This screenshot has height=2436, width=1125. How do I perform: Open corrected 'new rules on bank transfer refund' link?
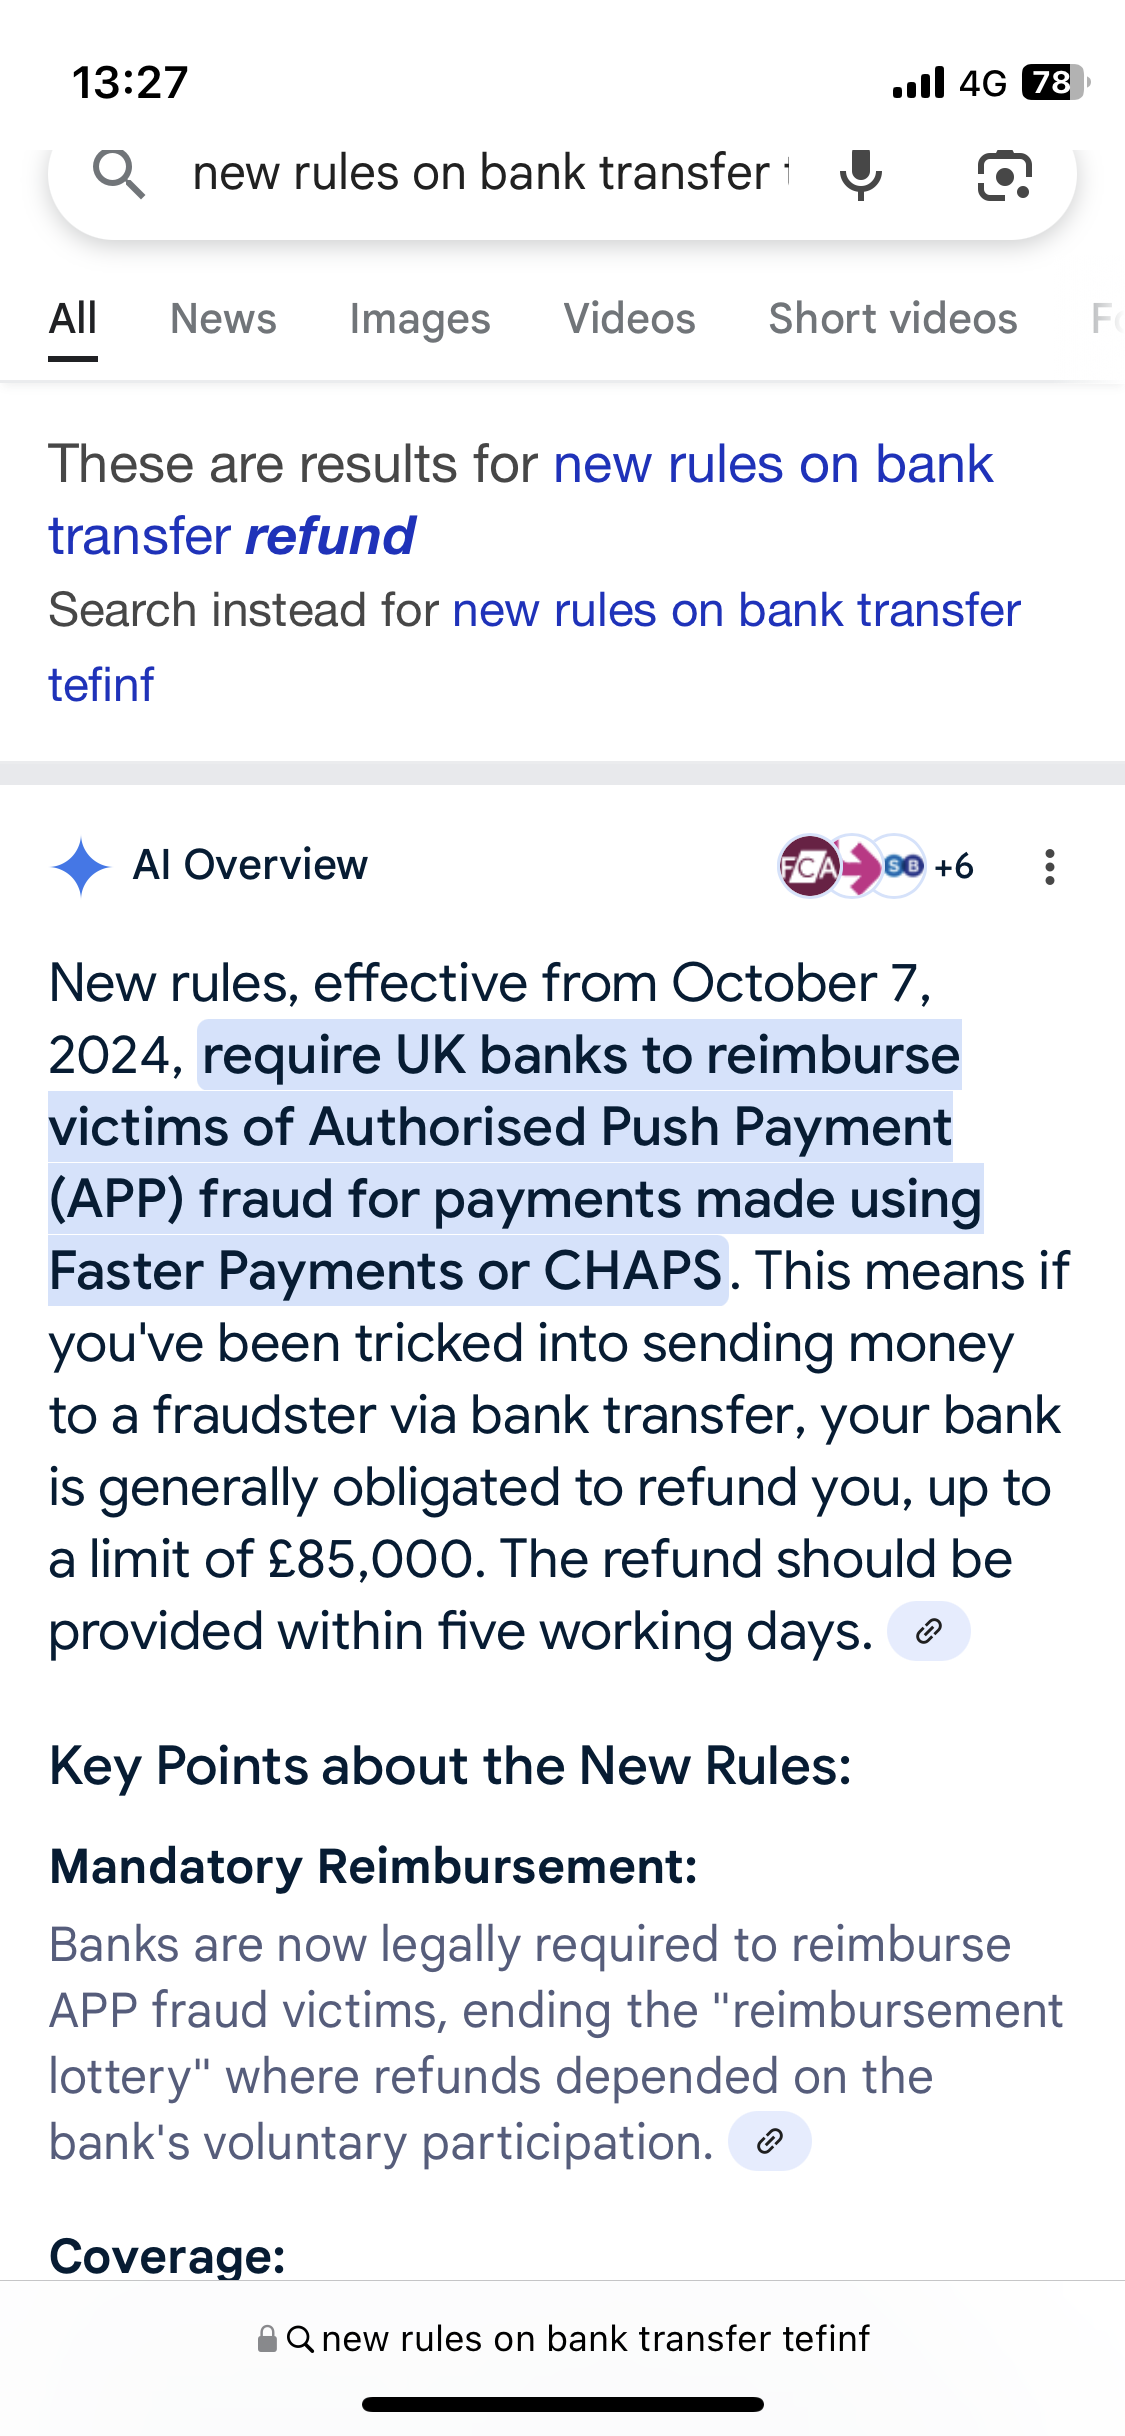[520, 500]
